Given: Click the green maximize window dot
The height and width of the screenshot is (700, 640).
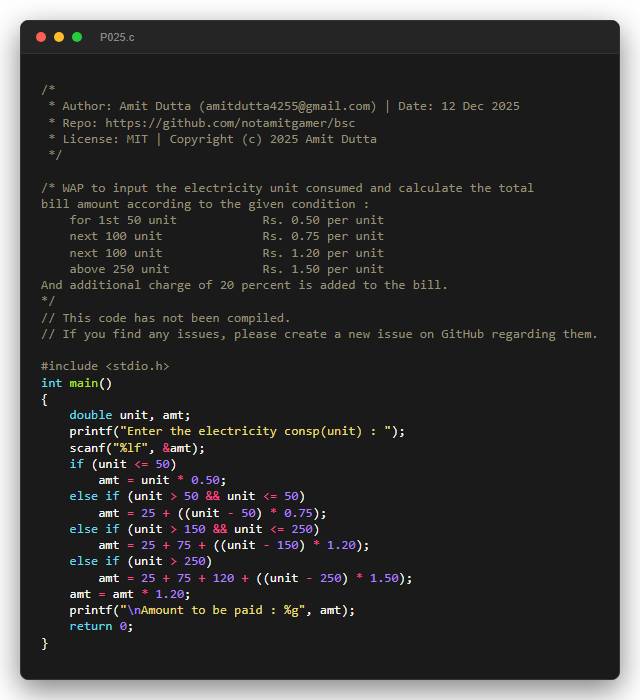Looking at the screenshot, I should click(x=77, y=37).
